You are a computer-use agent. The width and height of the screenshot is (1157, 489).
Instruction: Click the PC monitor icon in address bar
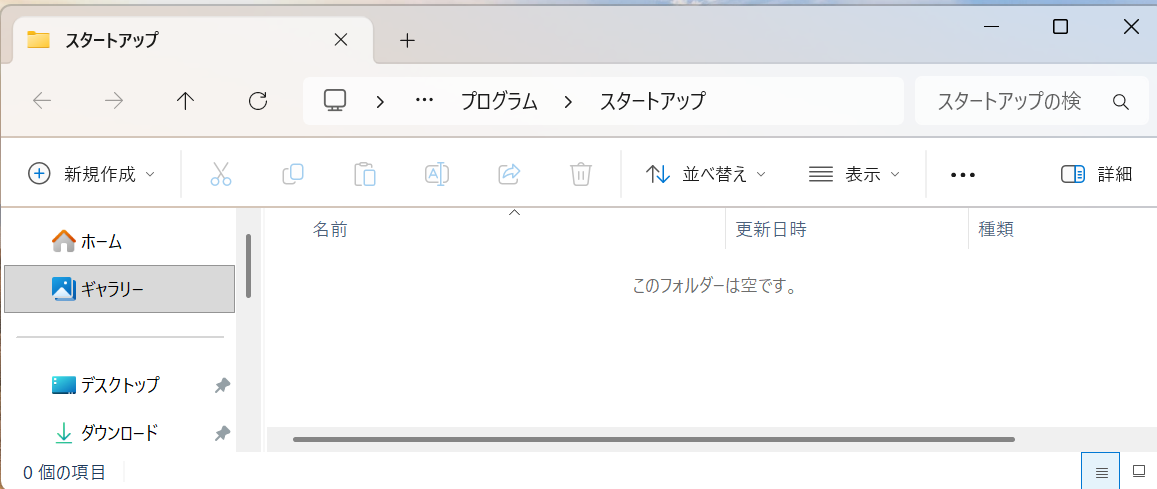click(336, 100)
